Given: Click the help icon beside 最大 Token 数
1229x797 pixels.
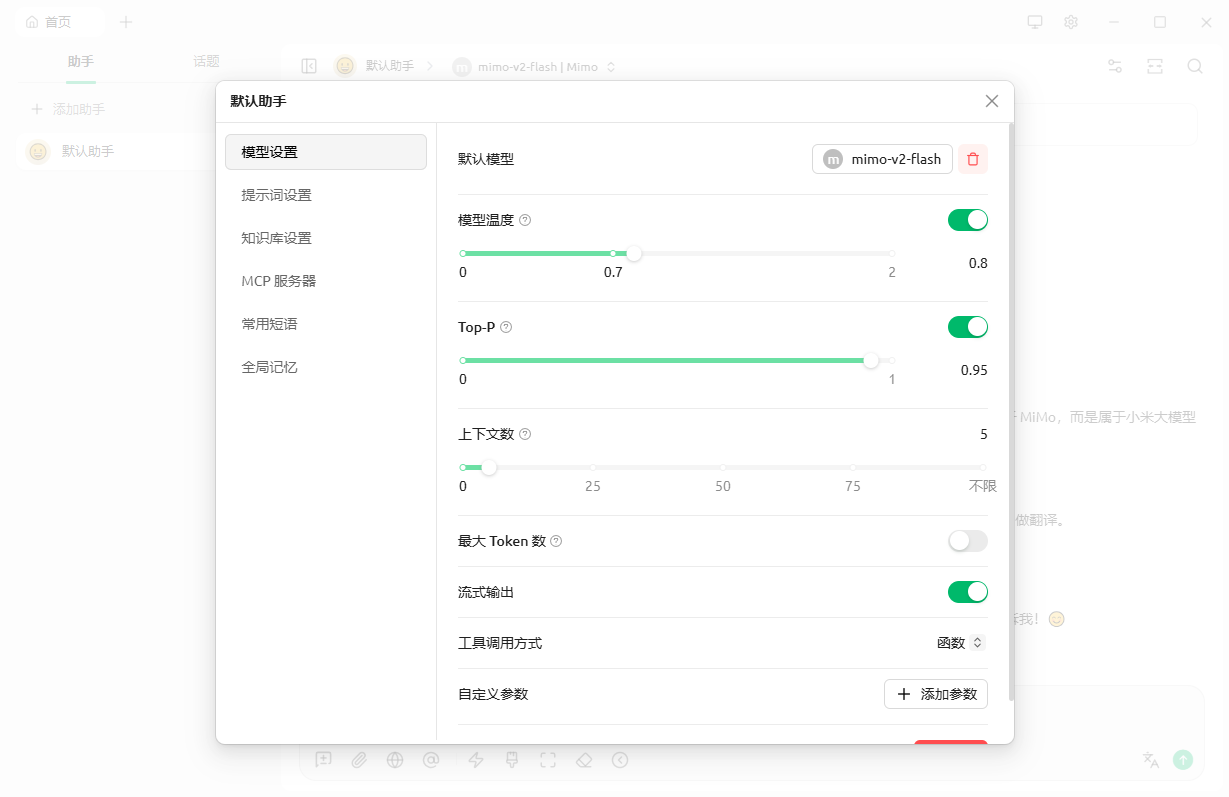Looking at the screenshot, I should [557, 541].
